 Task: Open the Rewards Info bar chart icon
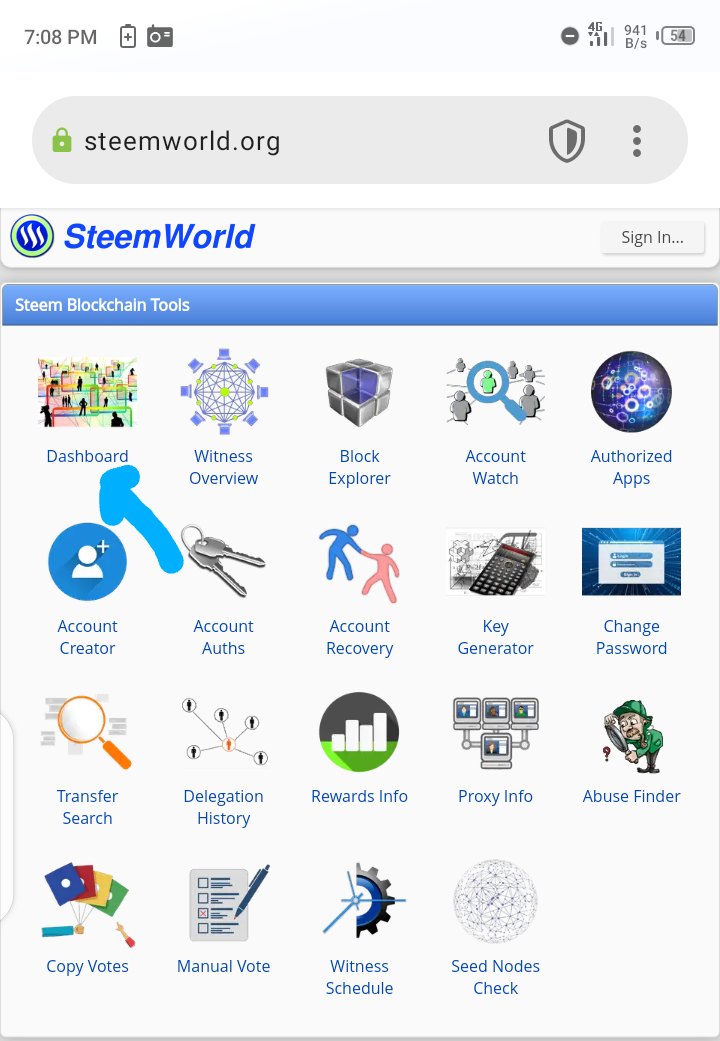[359, 732]
